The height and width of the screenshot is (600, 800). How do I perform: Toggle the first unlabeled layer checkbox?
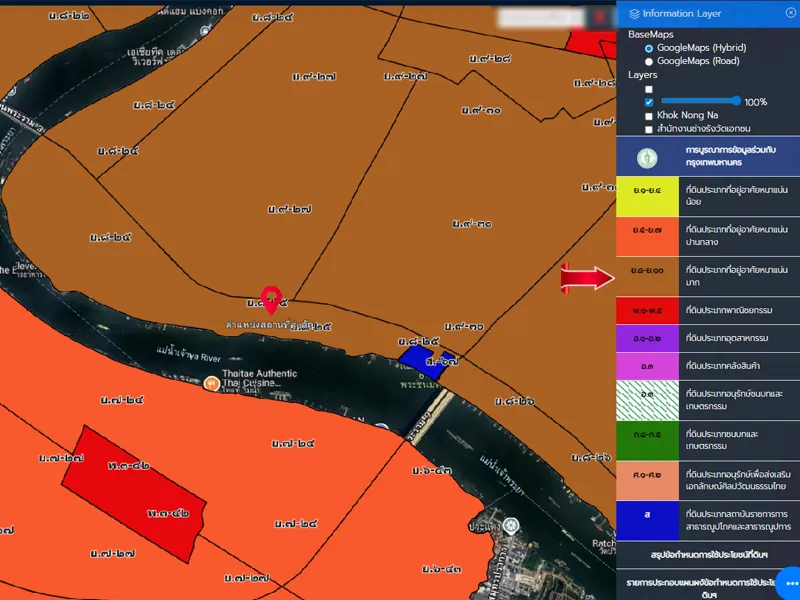click(x=649, y=89)
